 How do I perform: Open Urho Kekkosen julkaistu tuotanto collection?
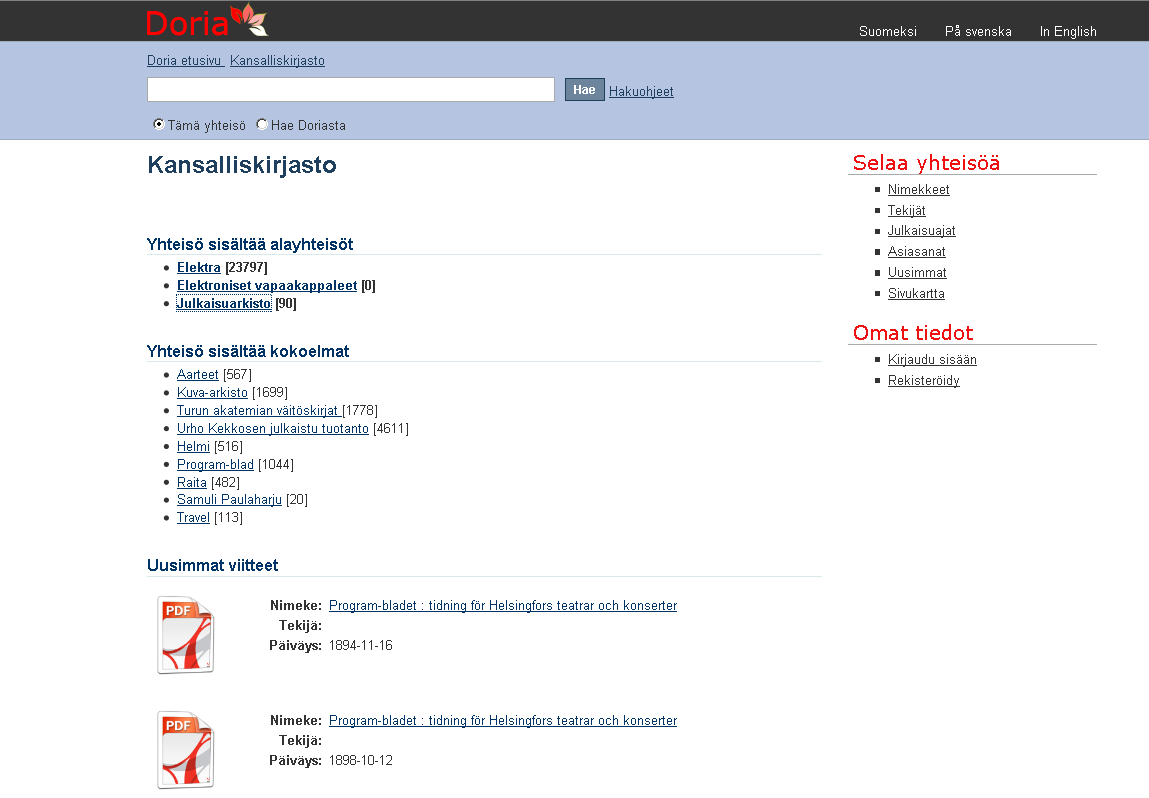pos(273,429)
